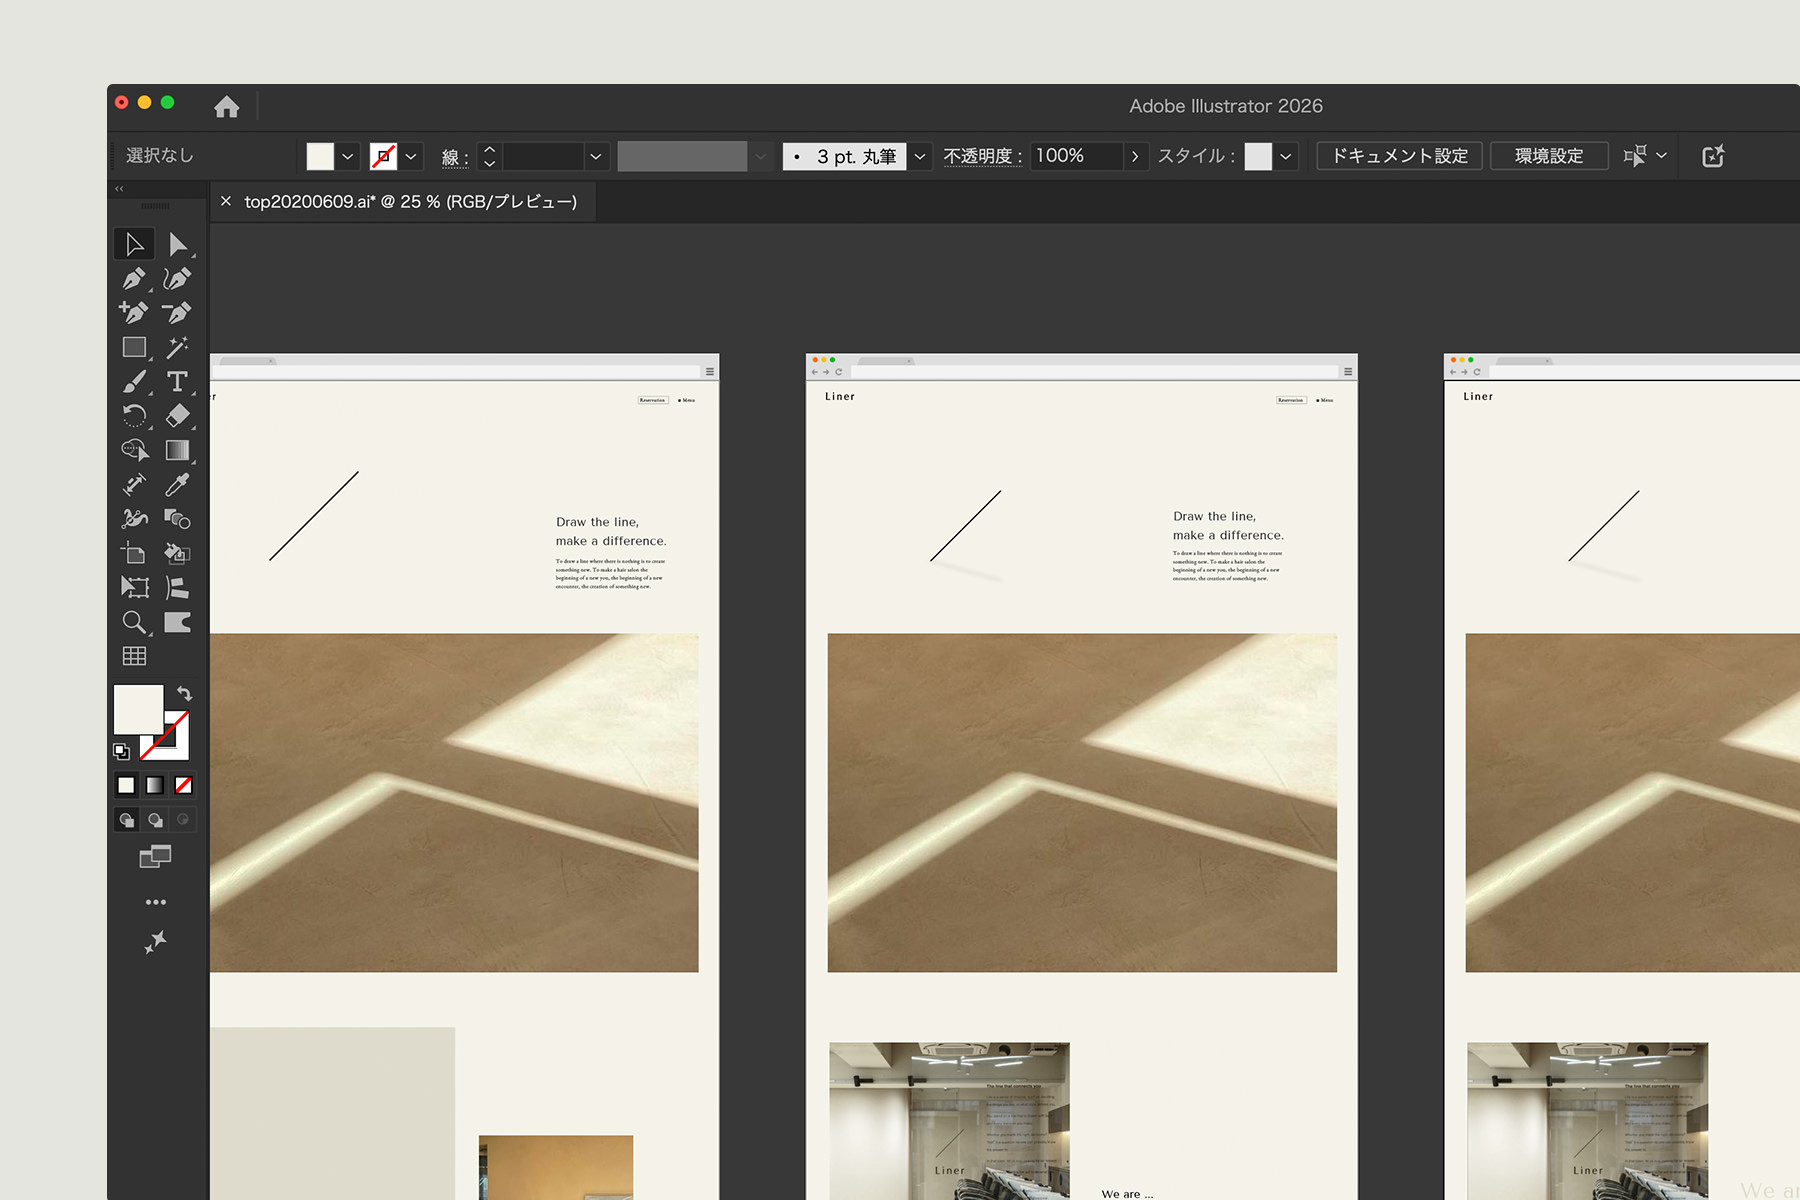1800x1200 pixels.
Task: Select the Eraser tool
Action: (x=177, y=416)
